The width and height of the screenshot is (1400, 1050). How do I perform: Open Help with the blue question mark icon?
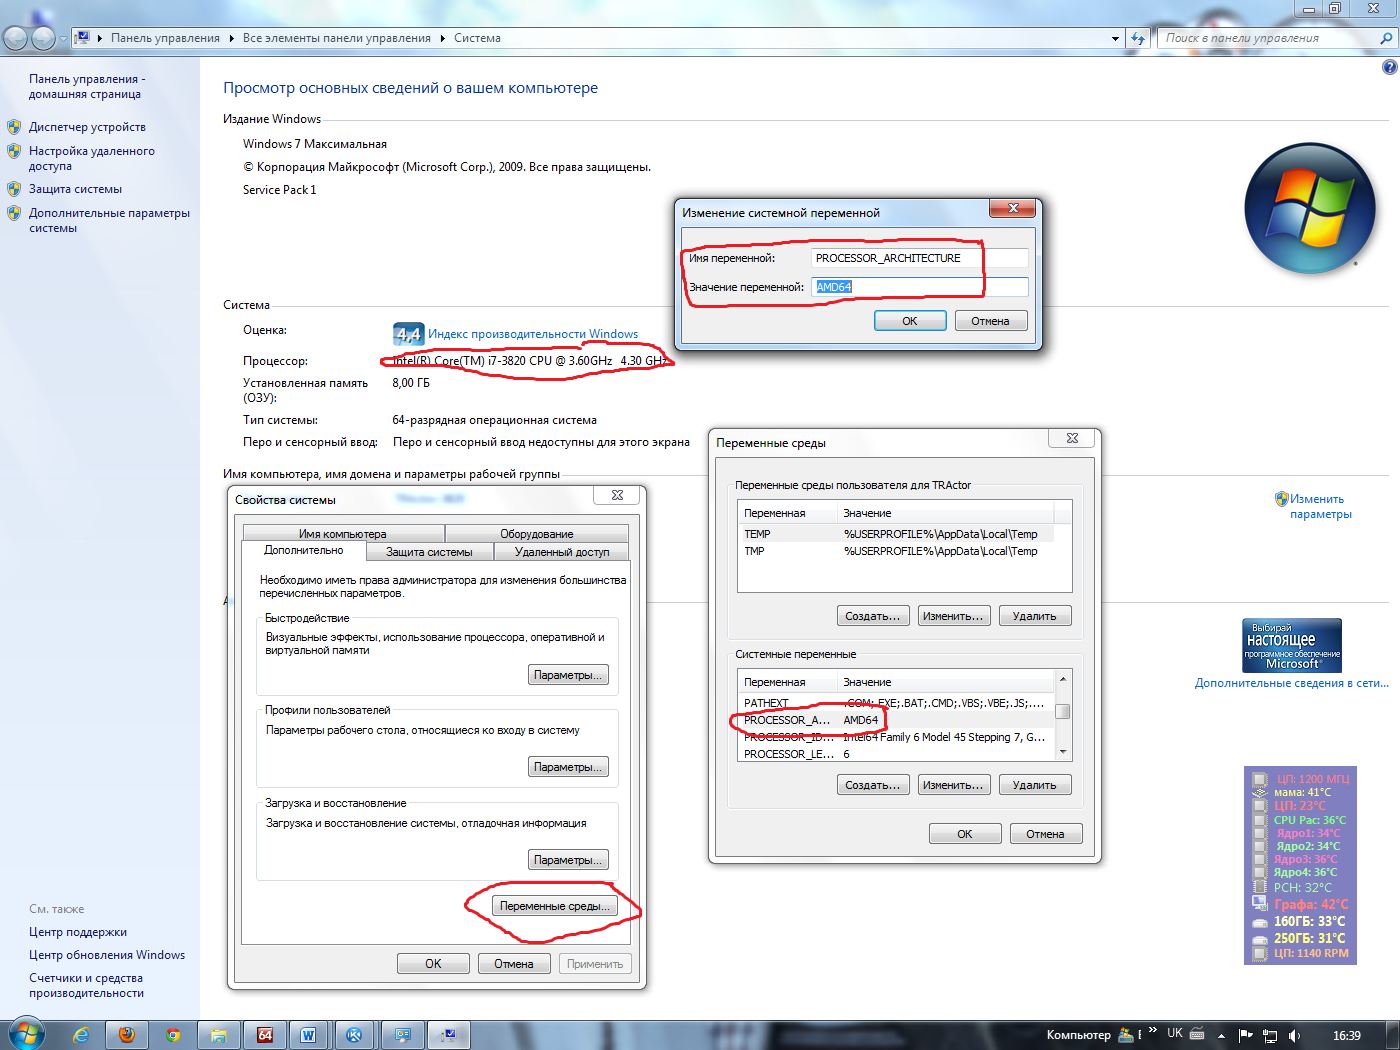coord(1389,67)
